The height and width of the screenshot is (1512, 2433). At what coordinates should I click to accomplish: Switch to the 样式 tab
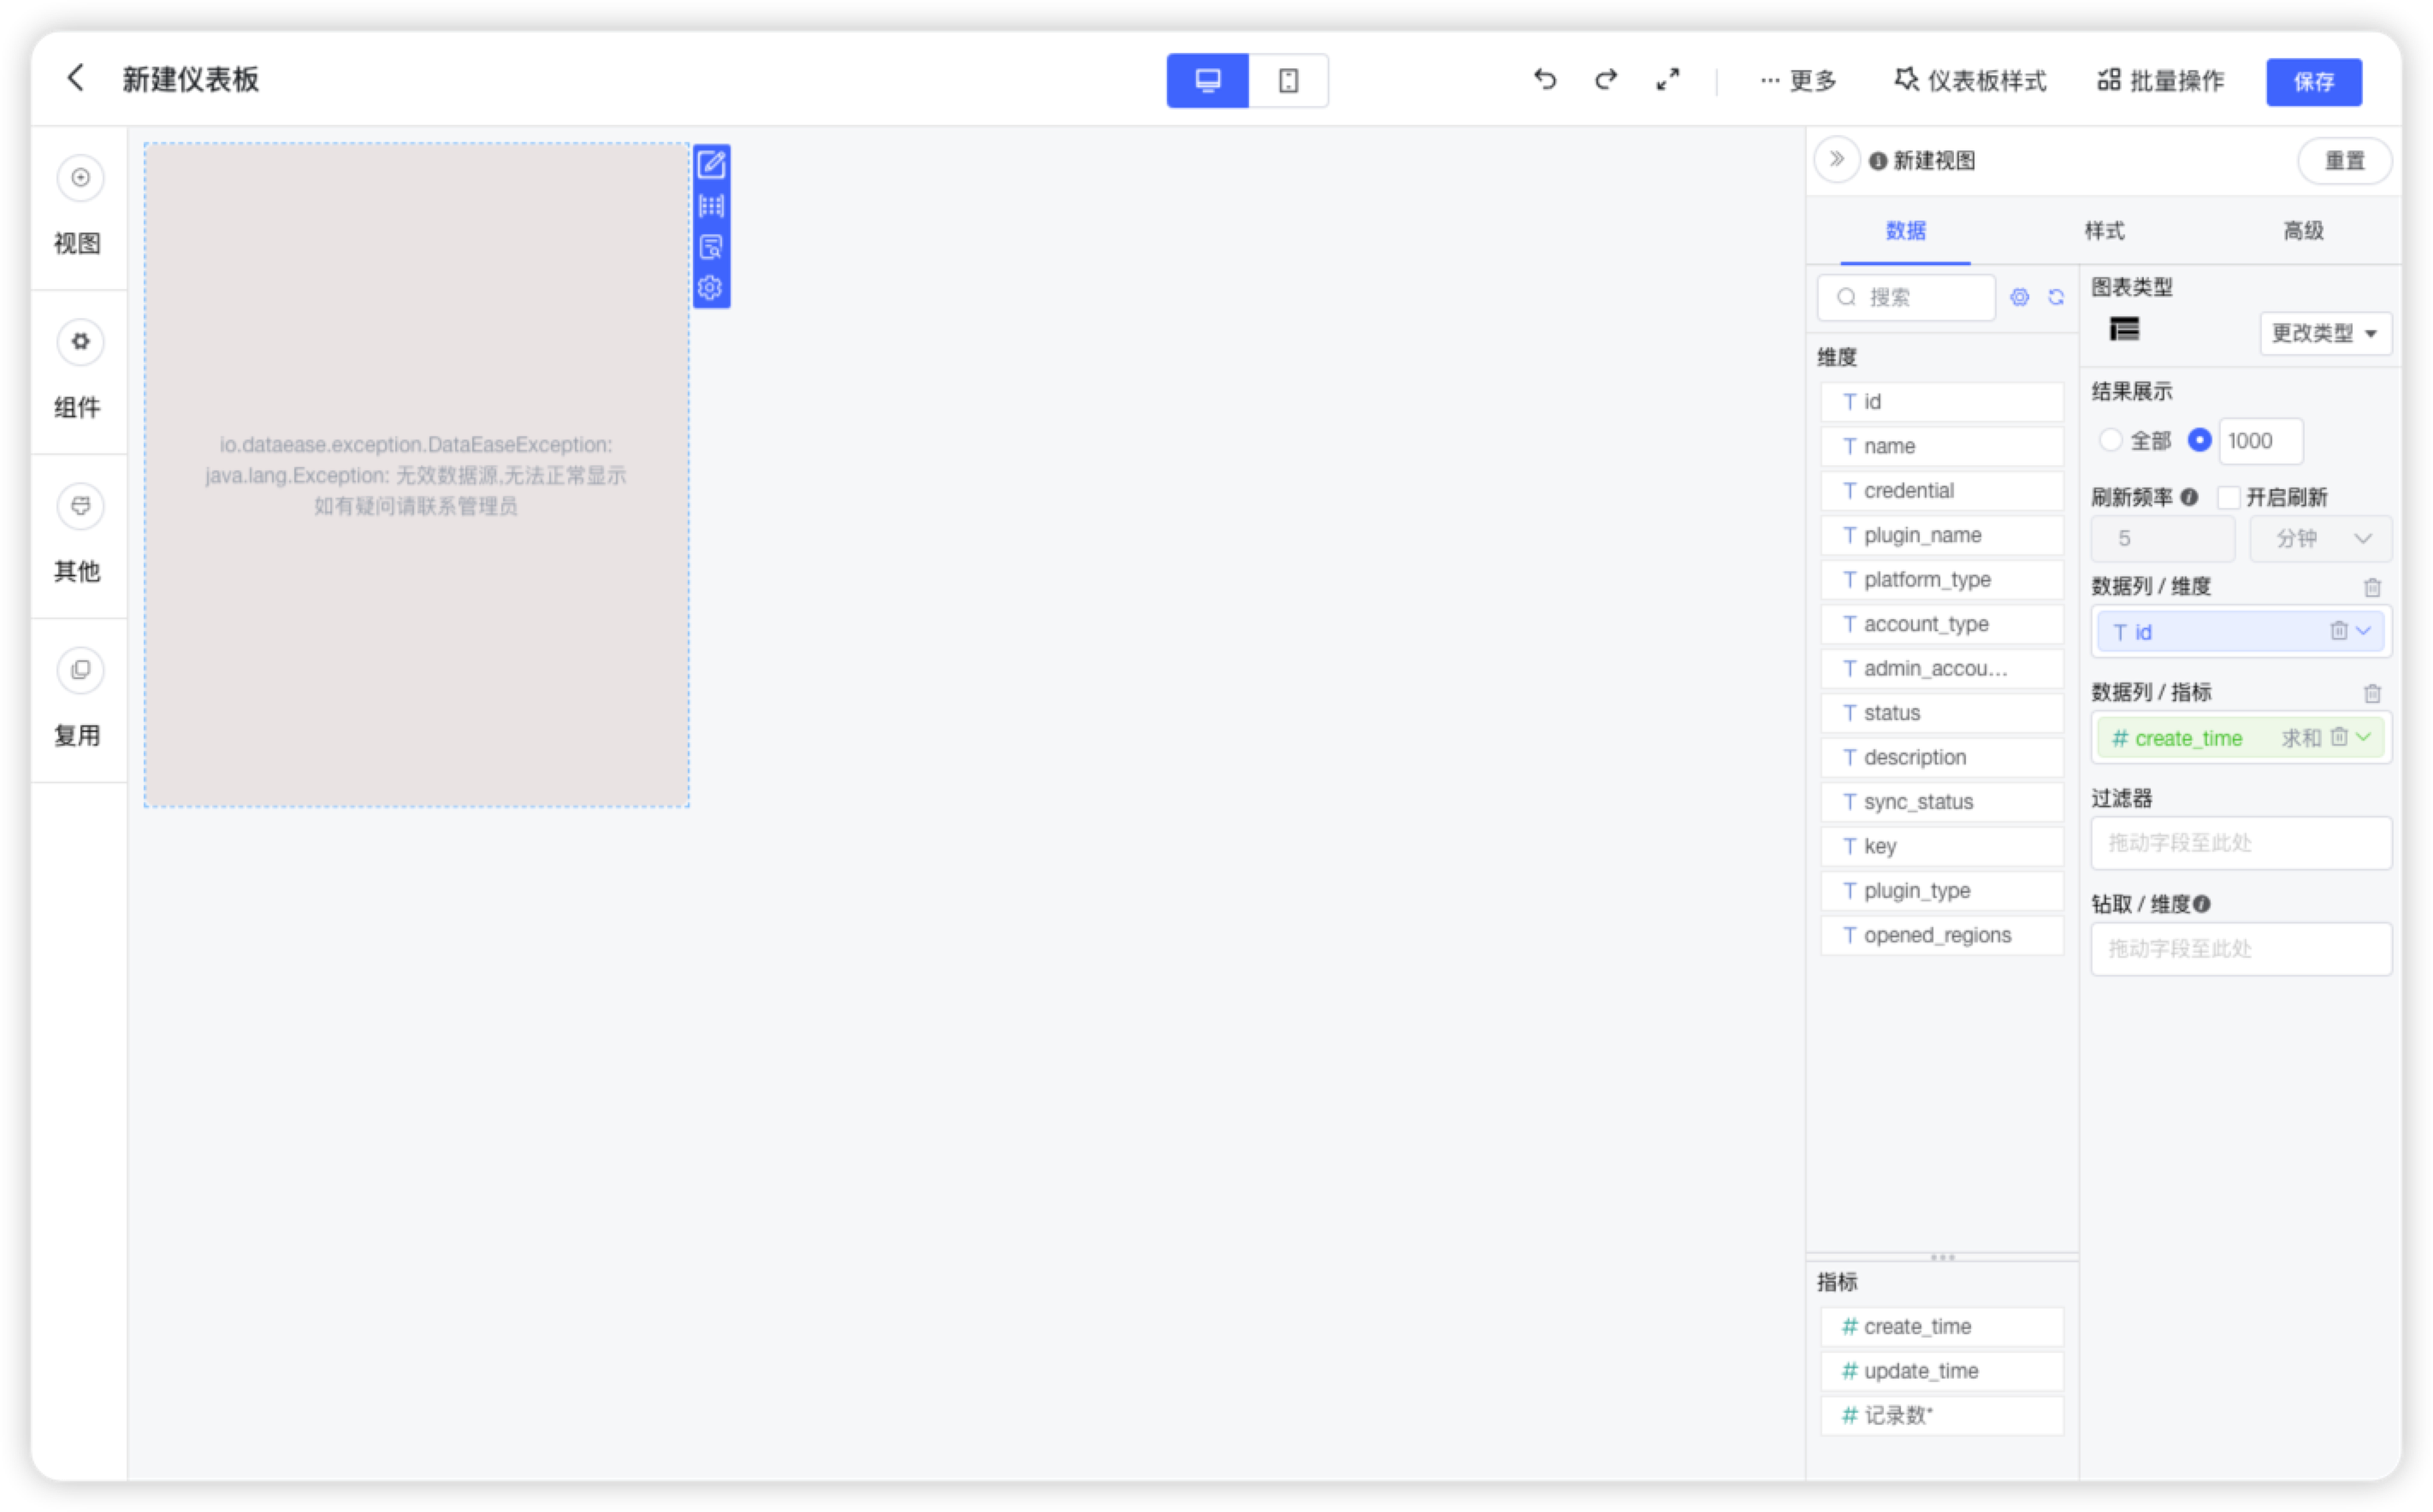[x=2104, y=230]
